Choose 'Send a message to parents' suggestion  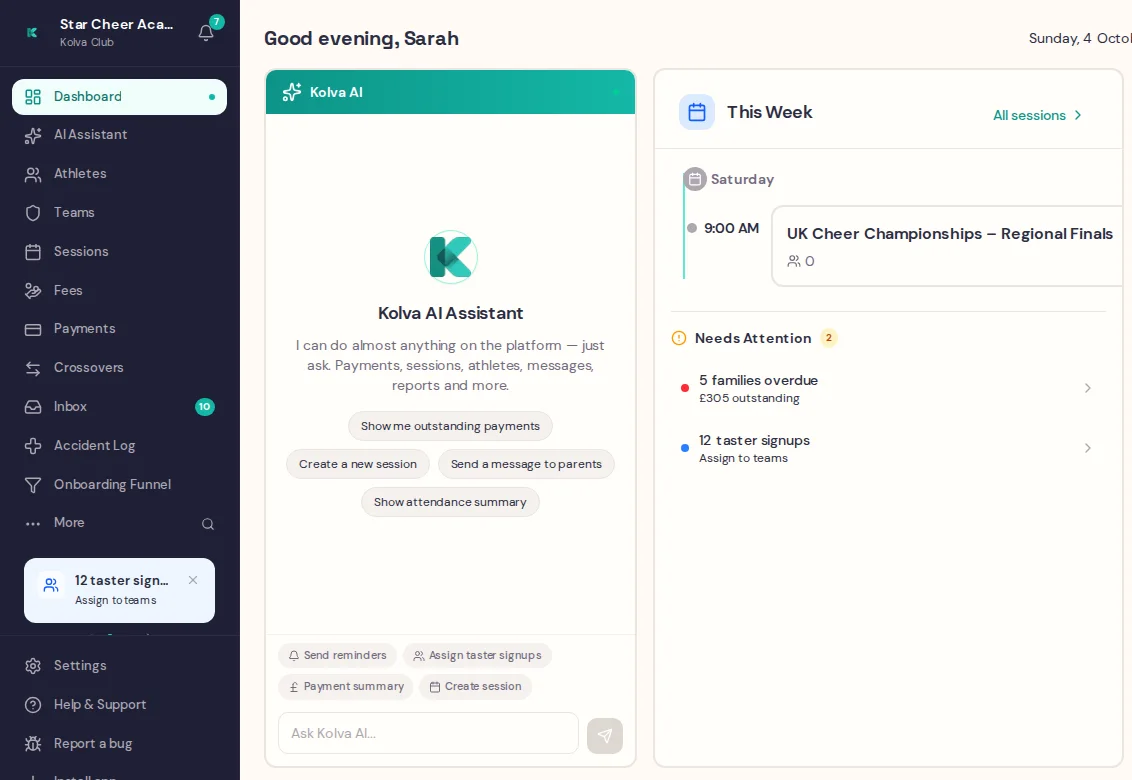[x=526, y=464]
